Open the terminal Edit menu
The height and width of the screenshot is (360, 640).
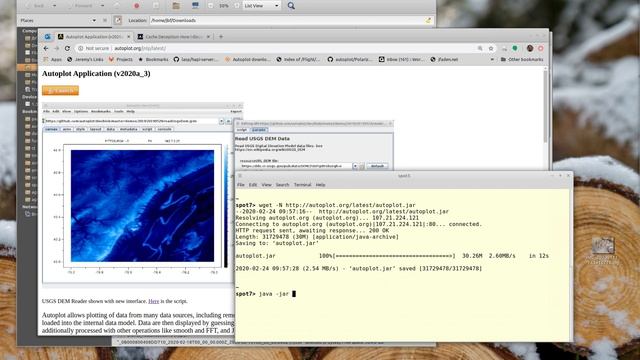(x=253, y=185)
